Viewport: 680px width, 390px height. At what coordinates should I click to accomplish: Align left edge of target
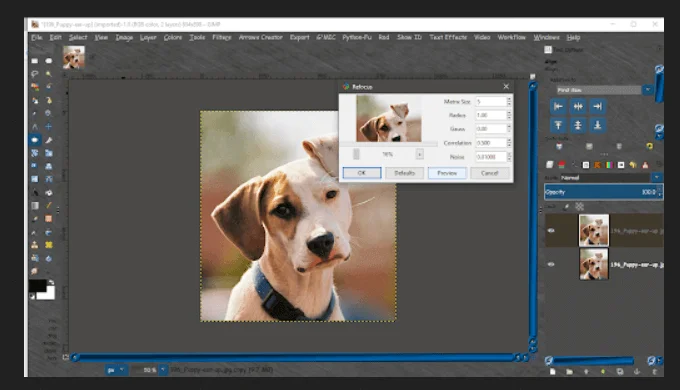click(x=558, y=106)
